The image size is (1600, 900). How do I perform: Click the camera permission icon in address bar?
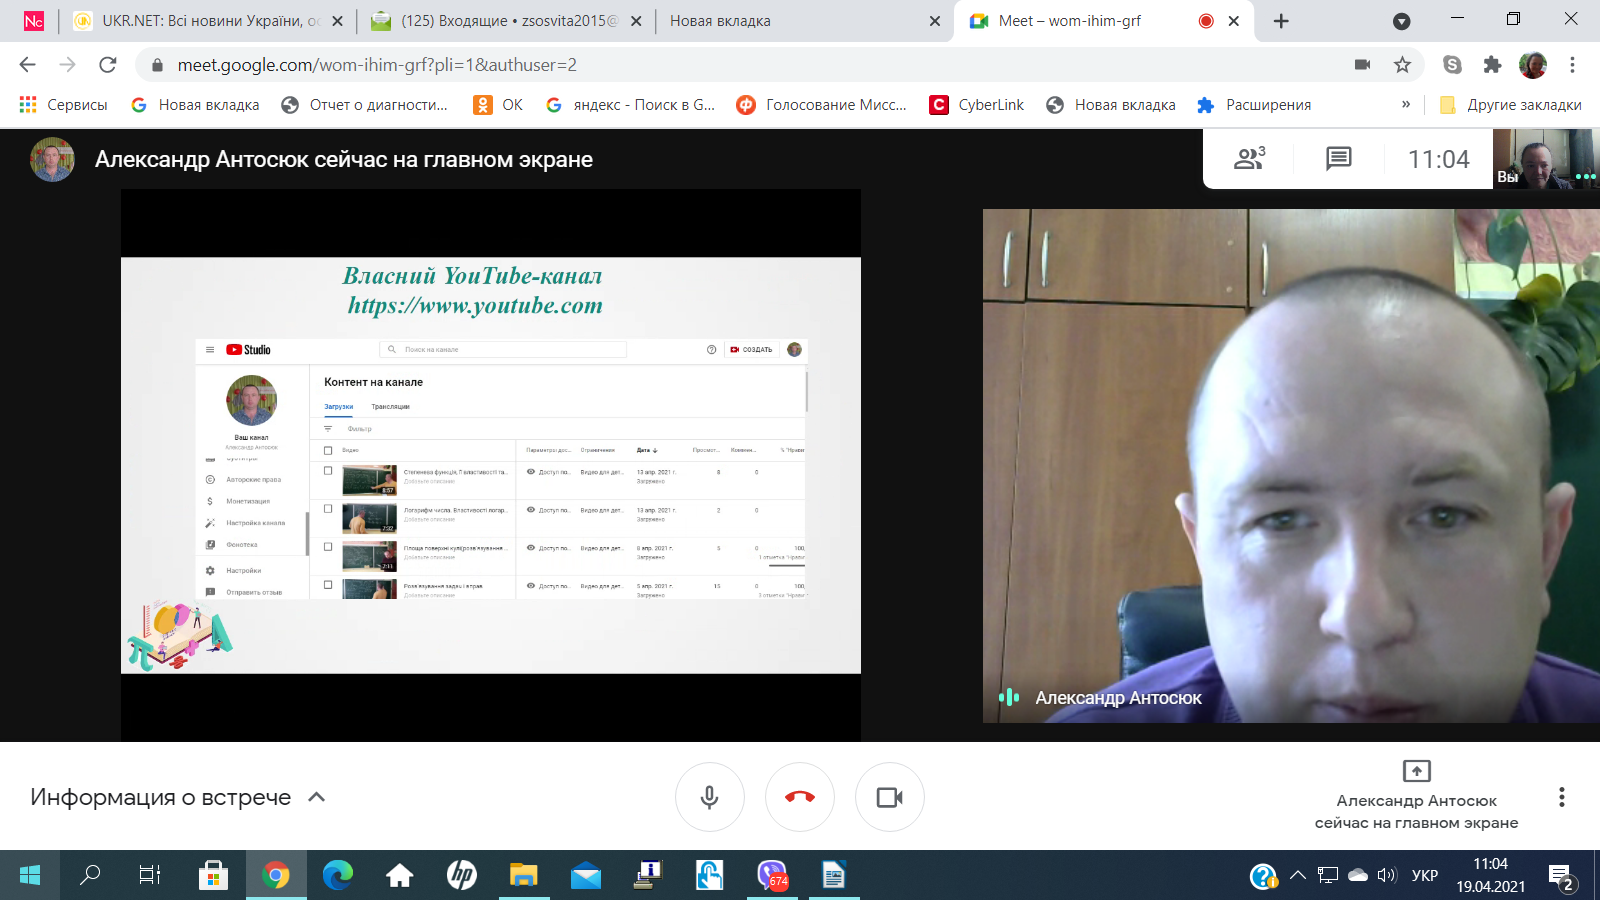[1362, 65]
